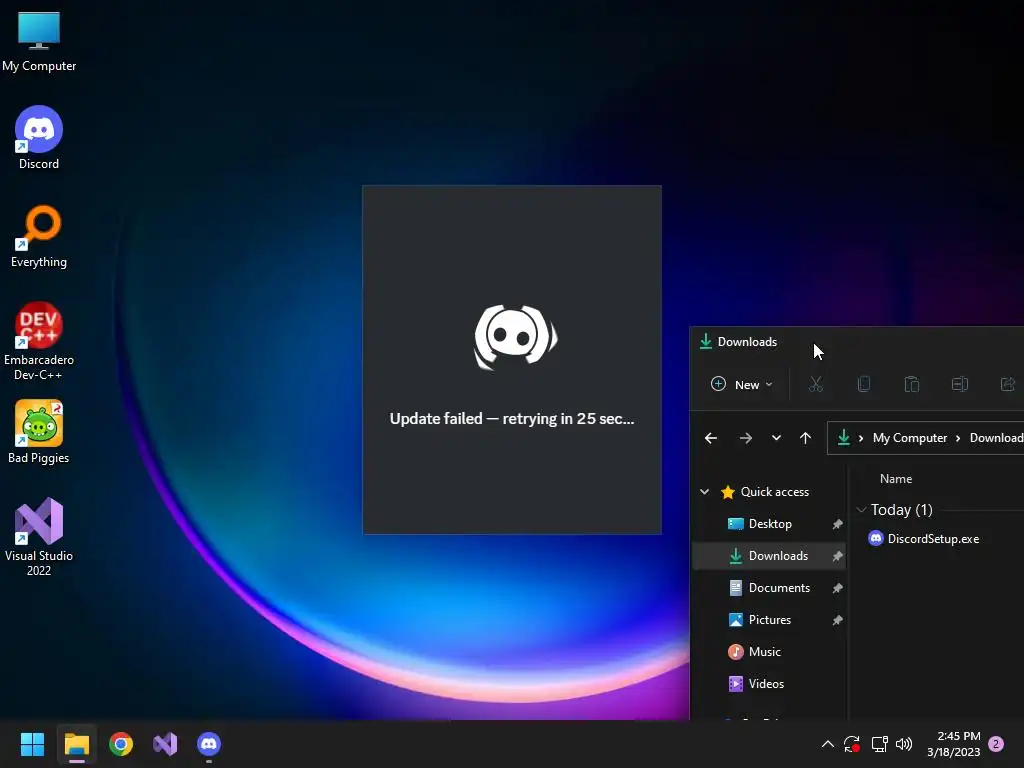Collapse Quick access tree node
The width and height of the screenshot is (1024, 768).
click(x=705, y=492)
